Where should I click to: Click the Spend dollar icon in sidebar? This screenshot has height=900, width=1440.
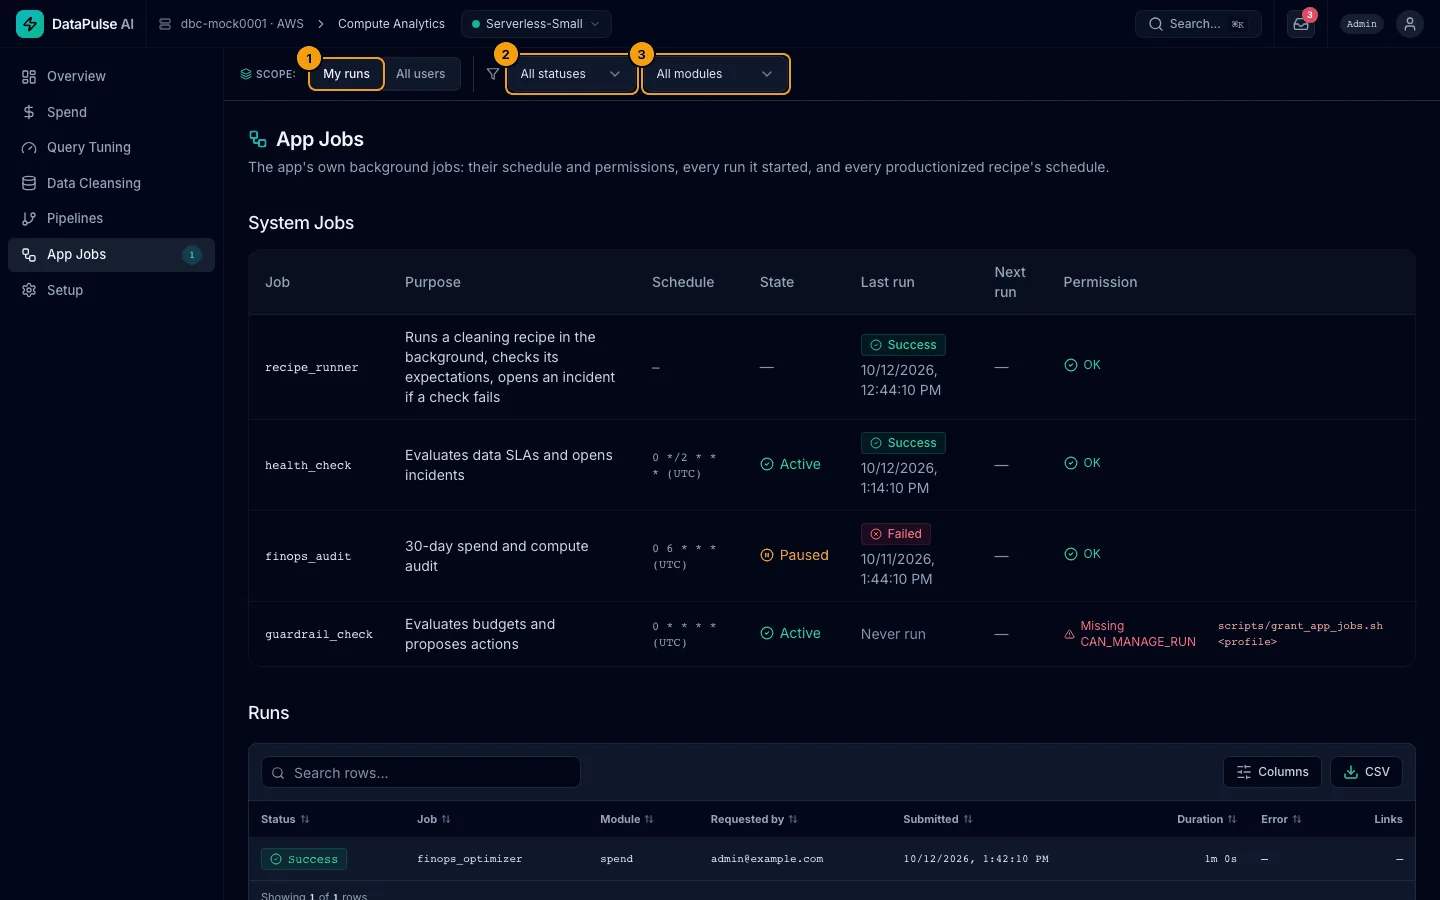point(29,112)
